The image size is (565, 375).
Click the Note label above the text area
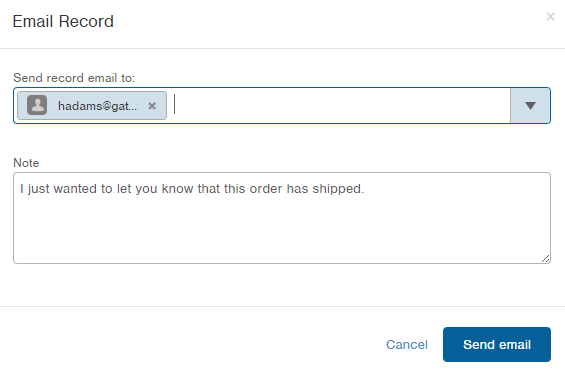pos(26,163)
